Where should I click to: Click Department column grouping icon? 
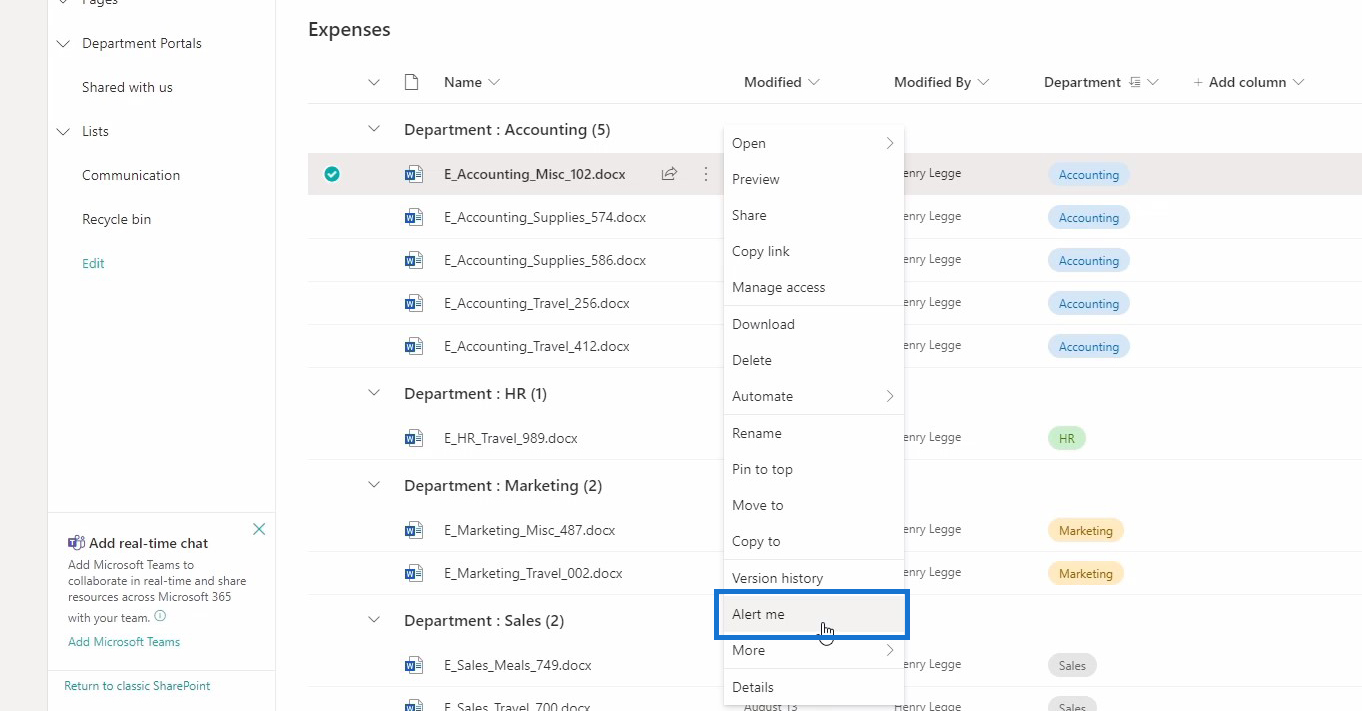(x=1135, y=82)
